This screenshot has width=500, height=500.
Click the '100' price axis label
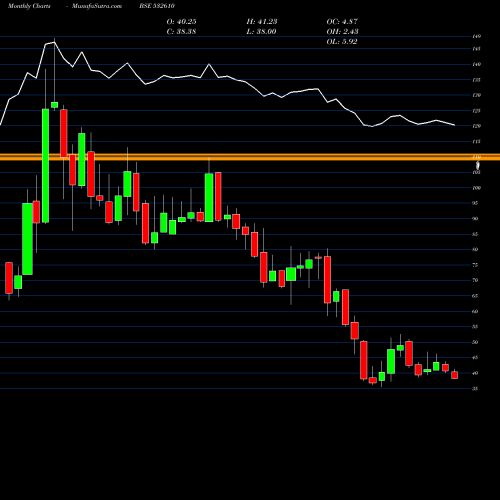tap(477, 188)
